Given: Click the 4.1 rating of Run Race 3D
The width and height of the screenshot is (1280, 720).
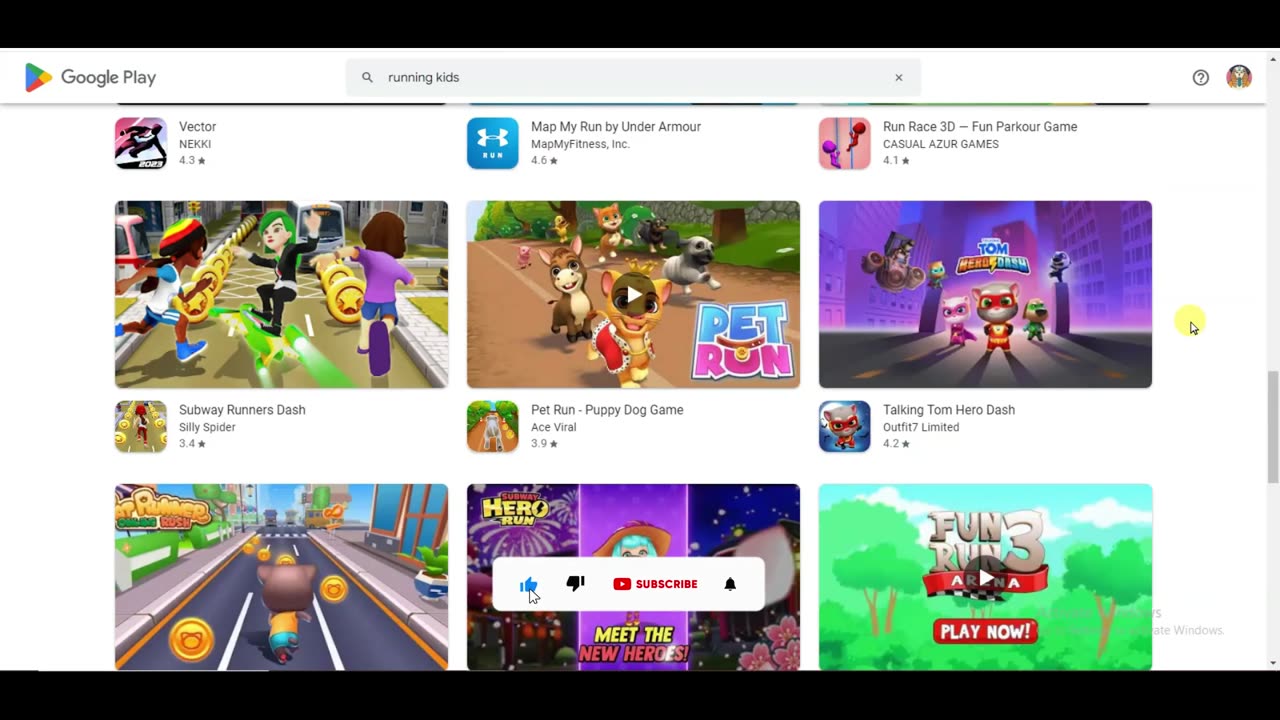Looking at the screenshot, I should tap(896, 160).
